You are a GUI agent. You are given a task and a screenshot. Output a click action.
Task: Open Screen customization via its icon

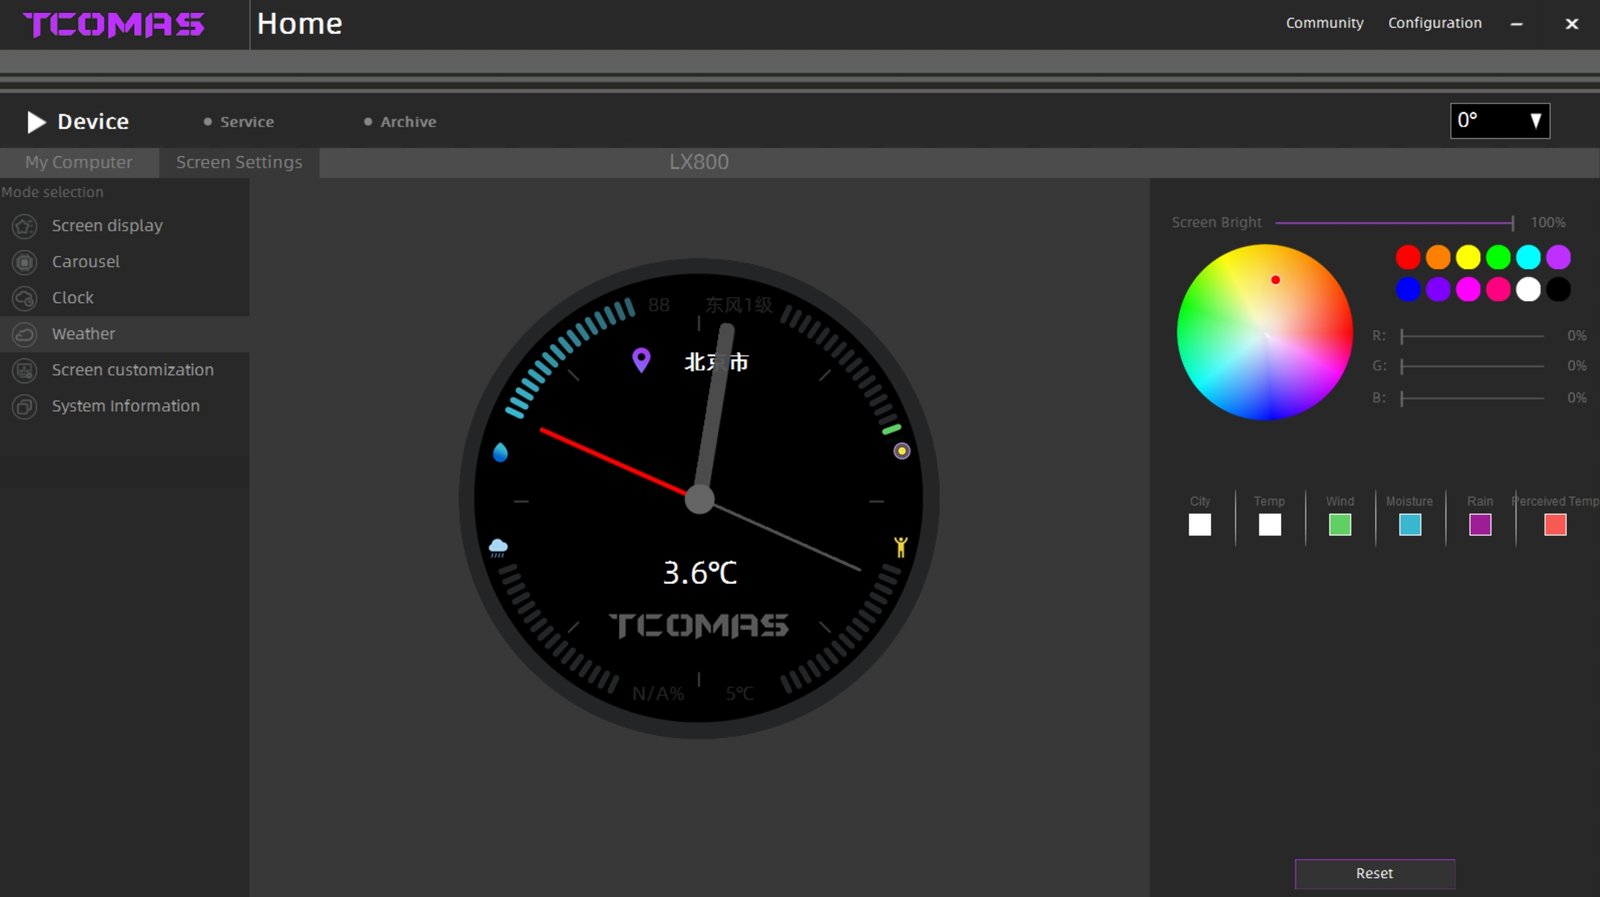(24, 370)
